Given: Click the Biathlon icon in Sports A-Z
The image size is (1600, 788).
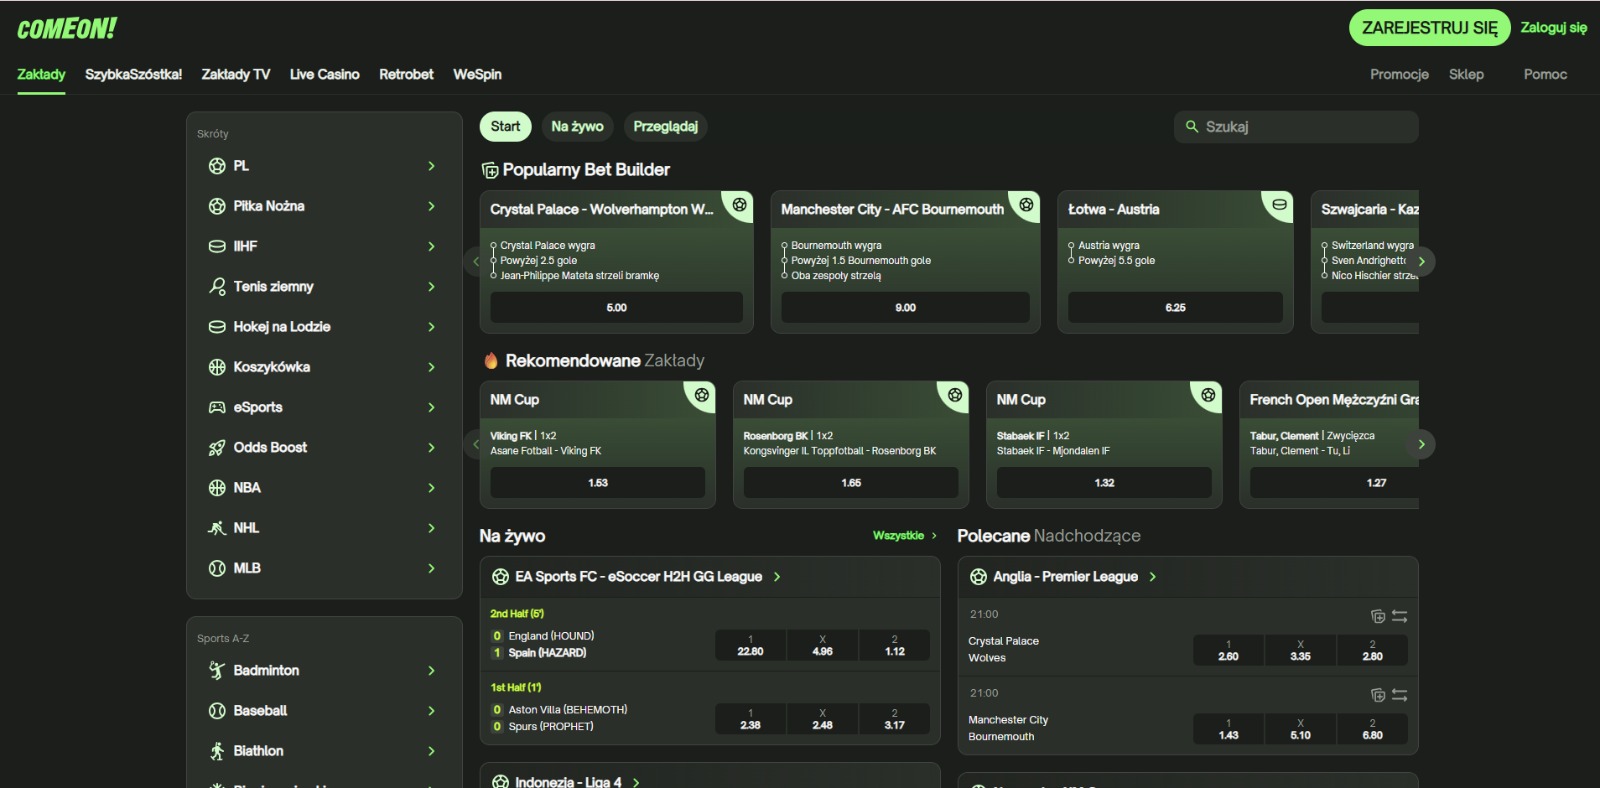Looking at the screenshot, I should (x=217, y=751).
